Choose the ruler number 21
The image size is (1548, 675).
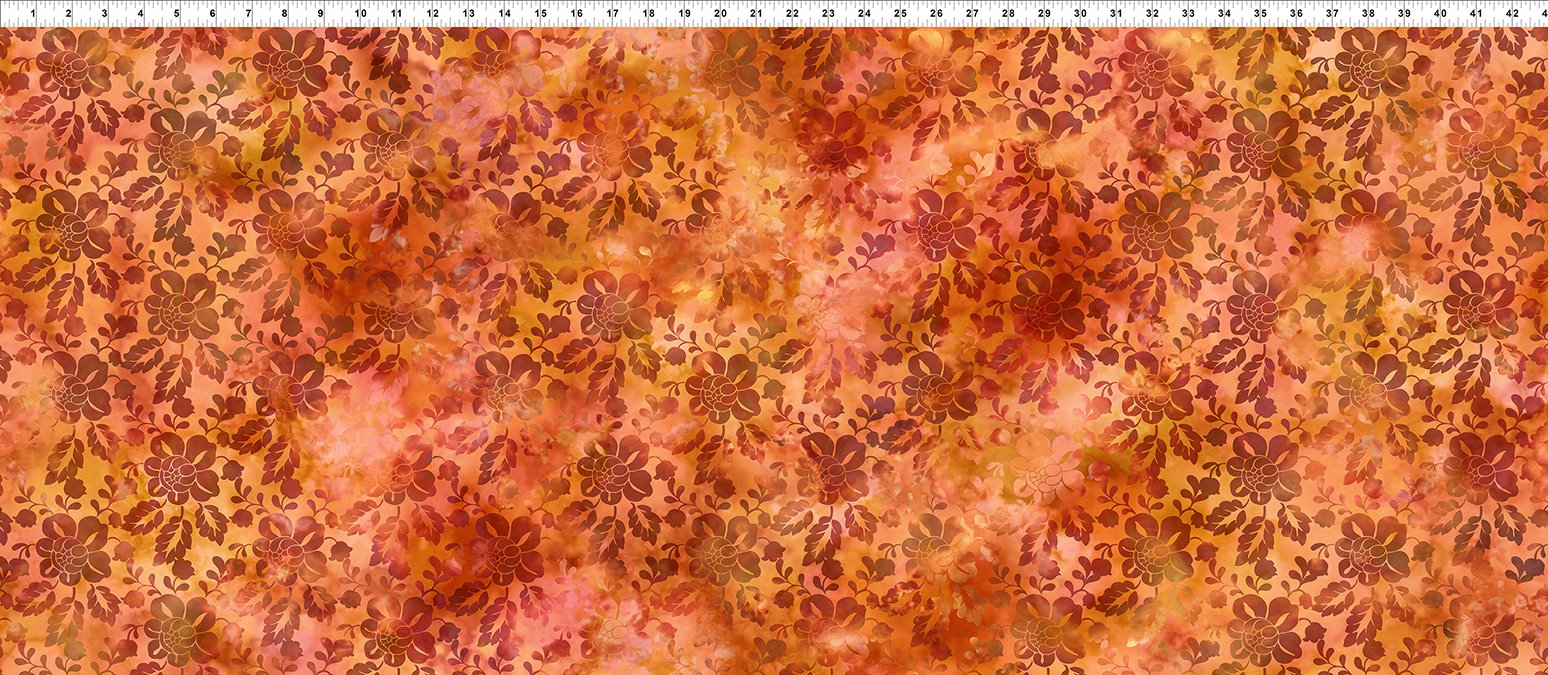(x=756, y=14)
